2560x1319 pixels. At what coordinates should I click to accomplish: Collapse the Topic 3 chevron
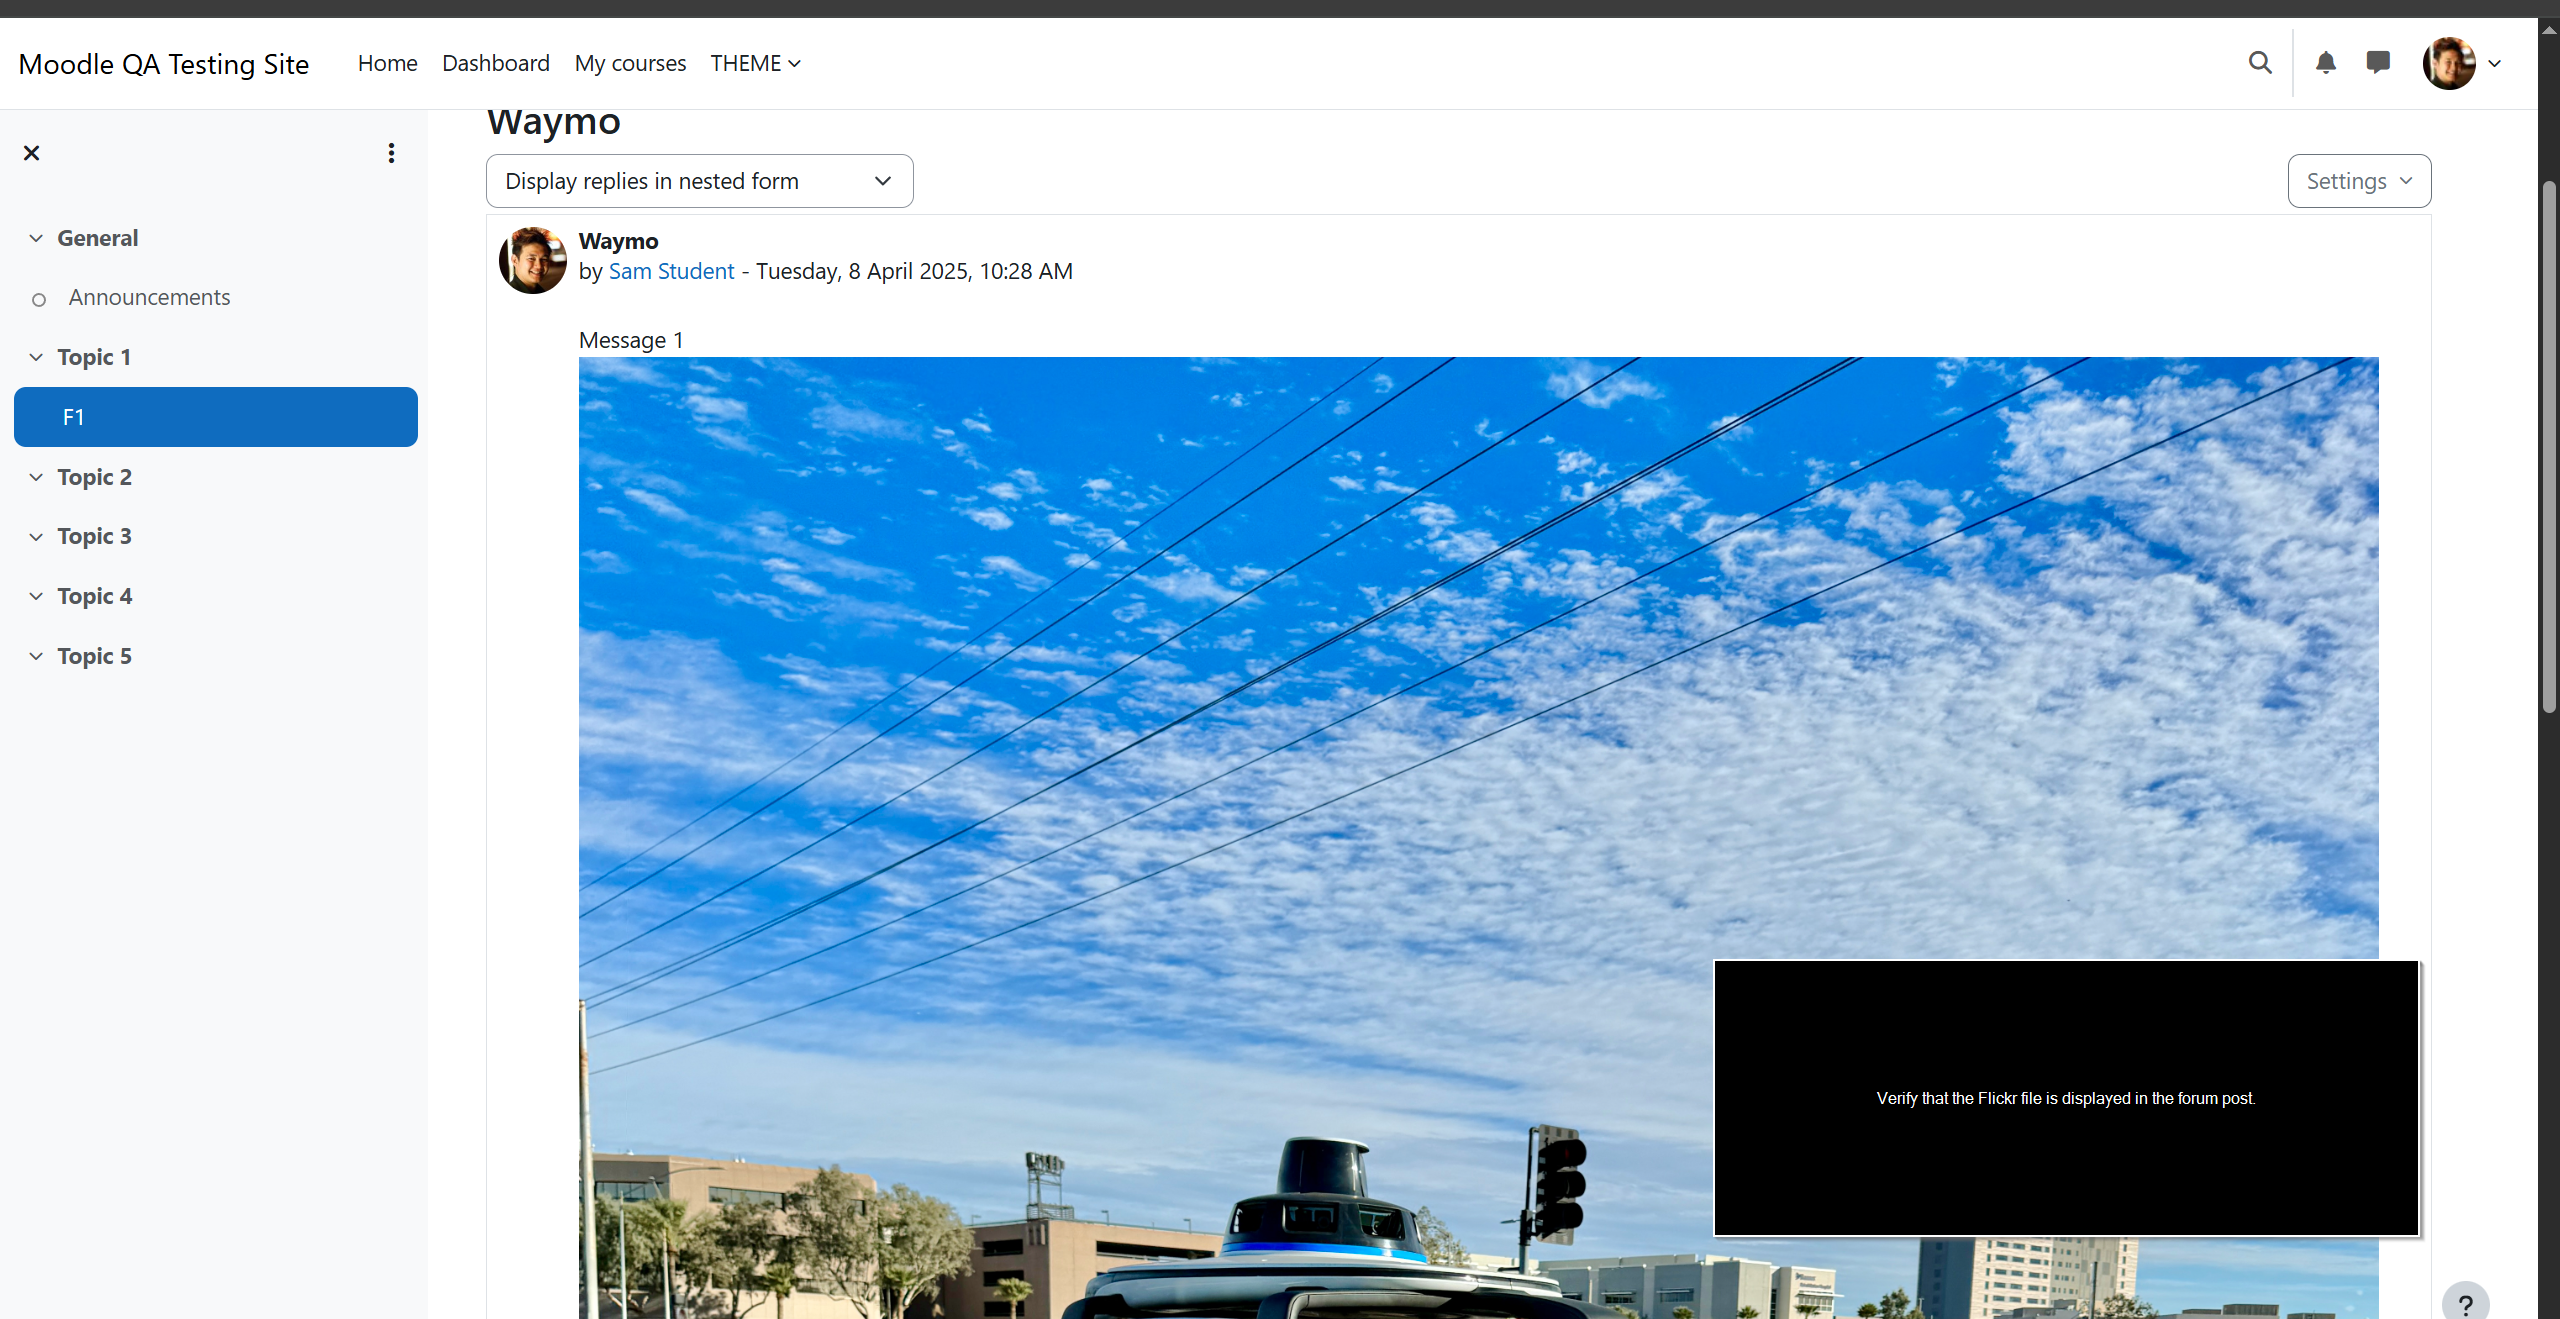click(36, 537)
